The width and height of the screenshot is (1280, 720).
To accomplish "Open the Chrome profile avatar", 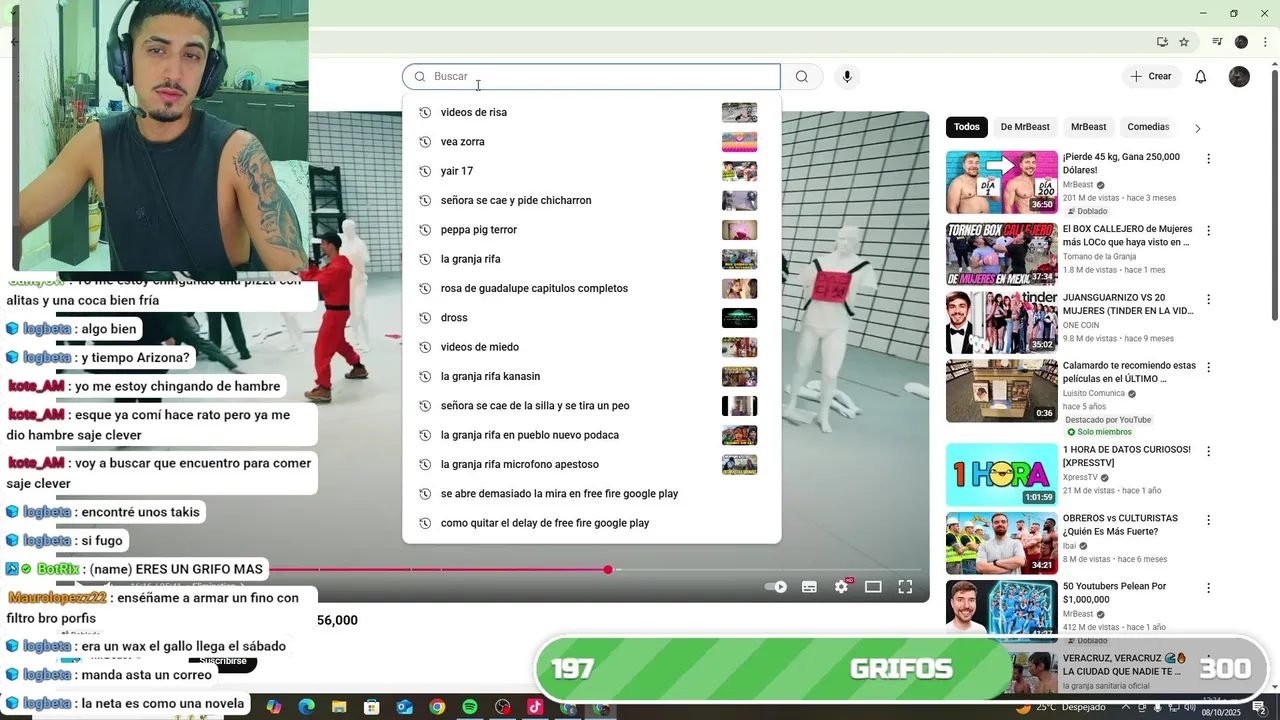I will pyautogui.click(x=1241, y=42).
